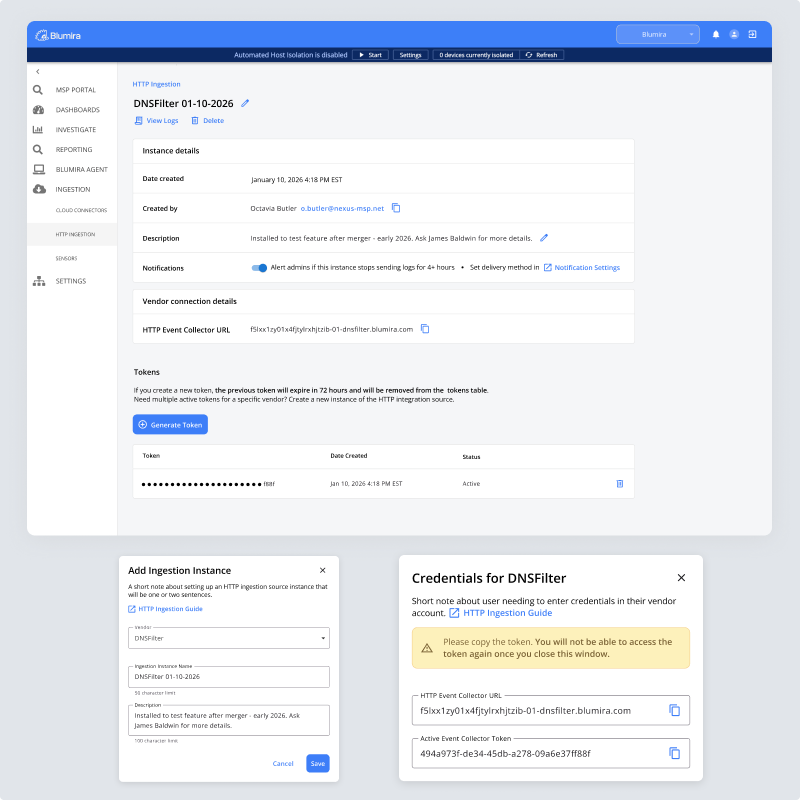Select Cloud Connectors submenu item

pyautogui.click(x=81, y=210)
